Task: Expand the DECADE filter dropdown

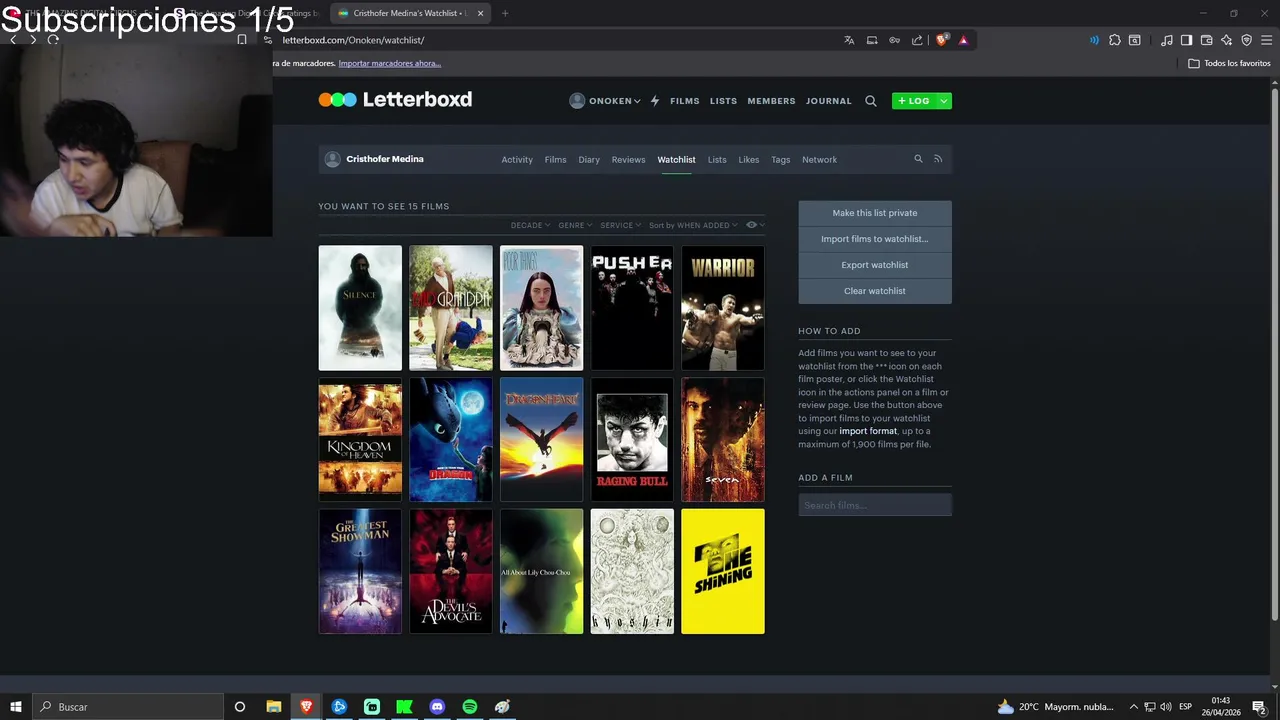Action: click(x=530, y=225)
